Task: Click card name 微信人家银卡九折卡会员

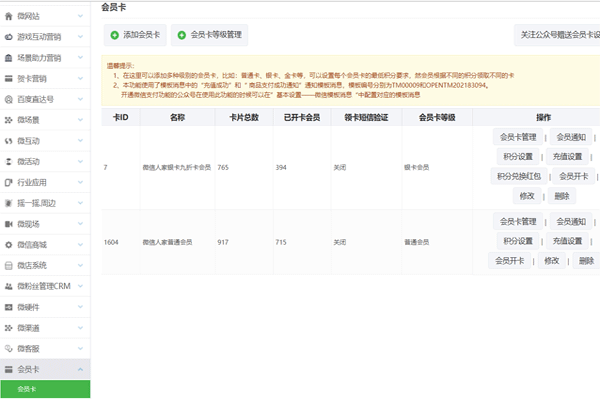Action: click(176, 167)
